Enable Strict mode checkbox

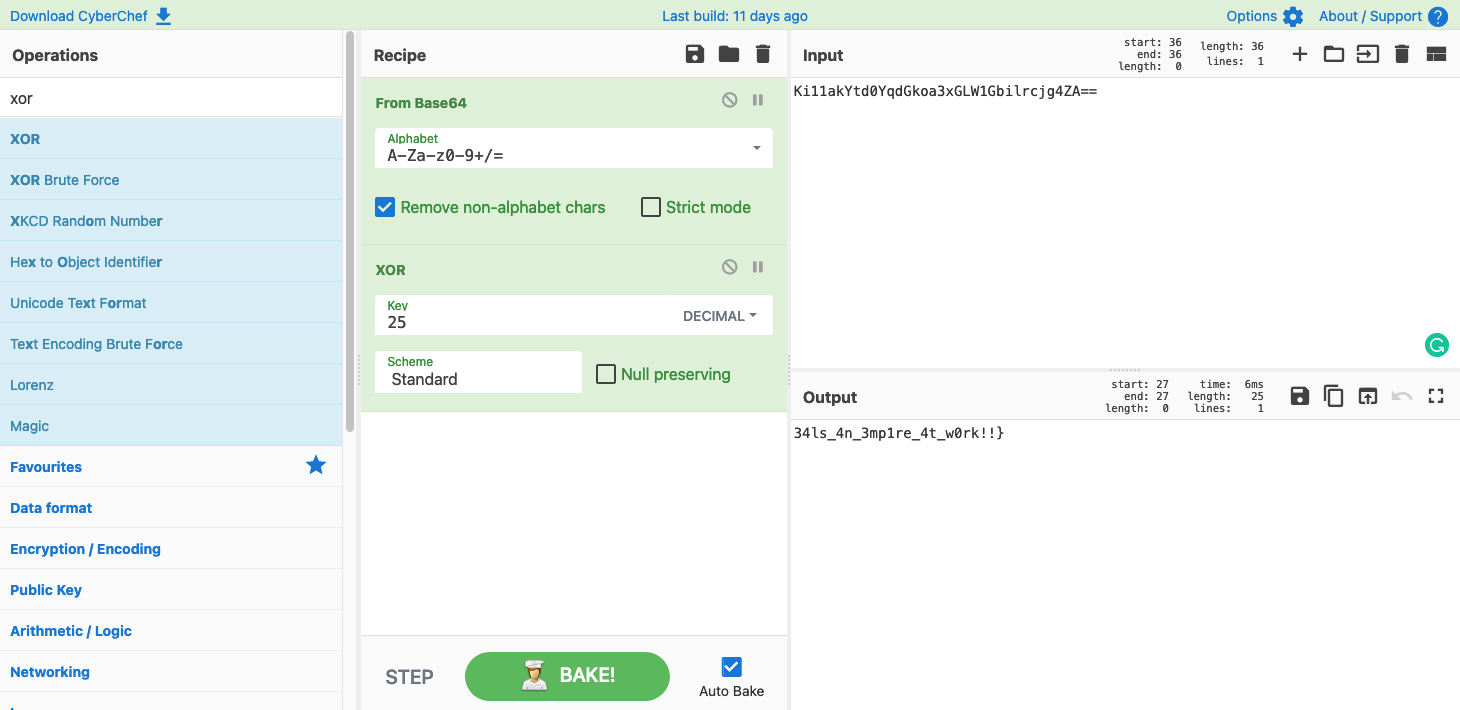point(651,207)
